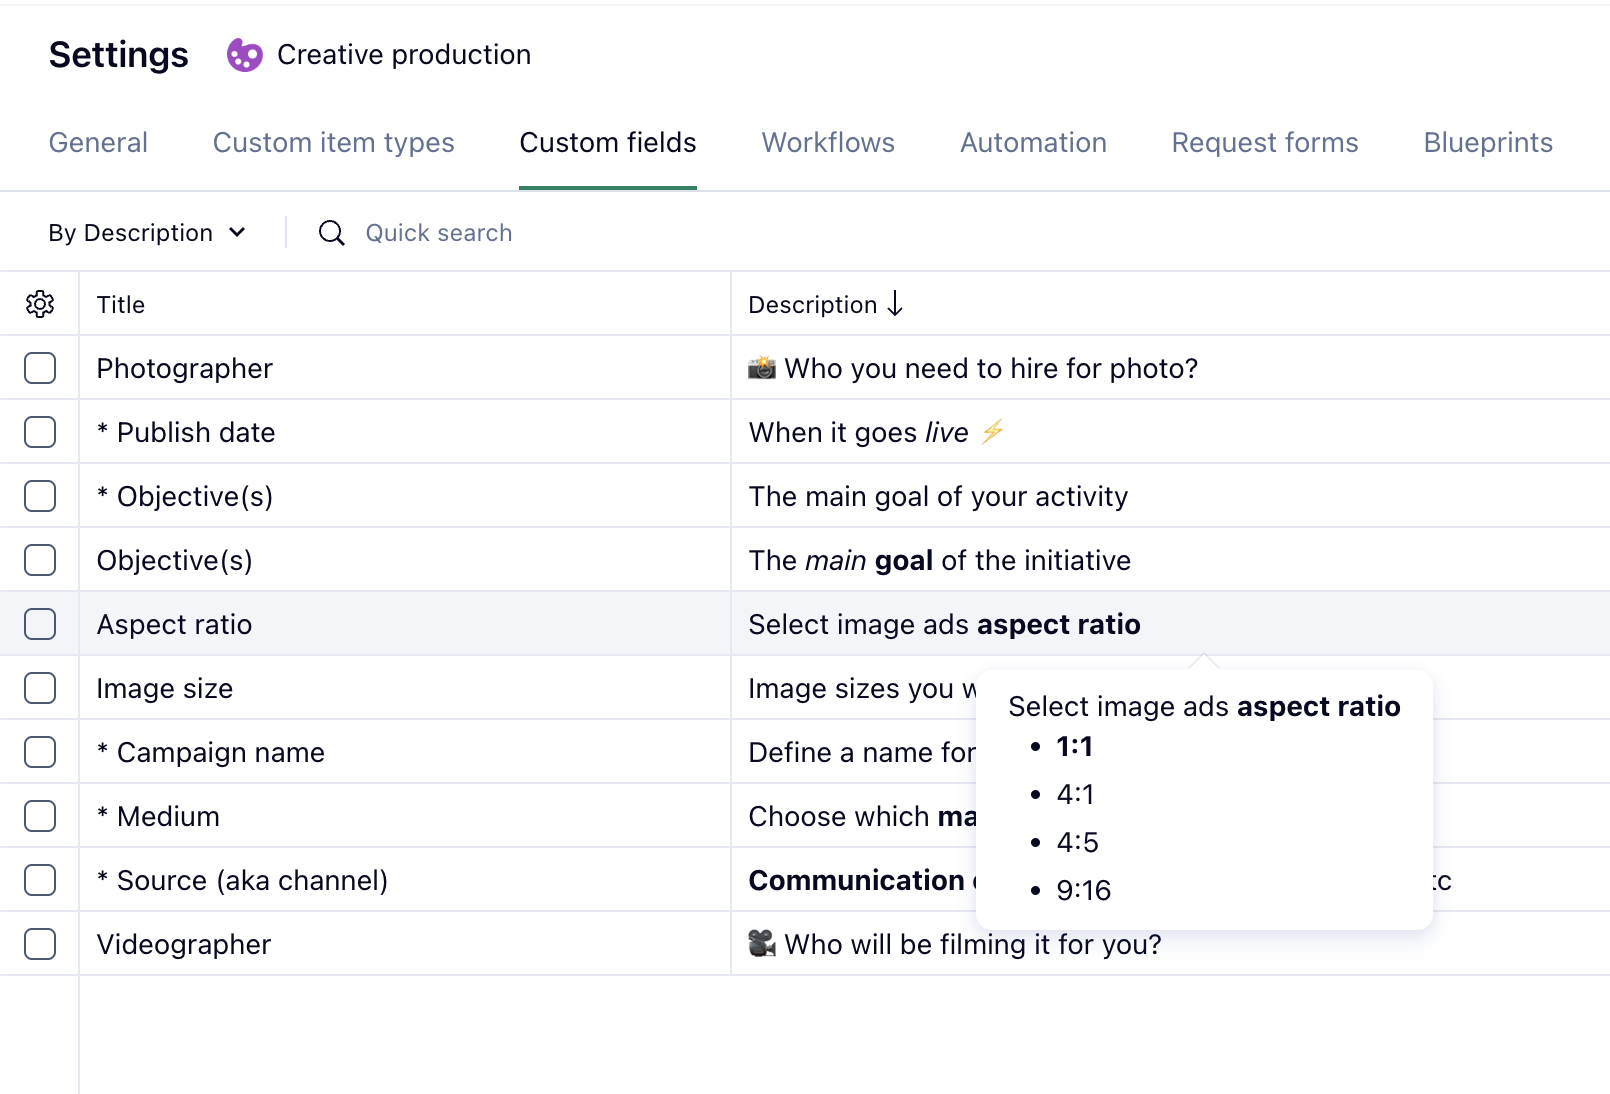Go to the Request forms tab
The height and width of the screenshot is (1094, 1610).
[1264, 143]
